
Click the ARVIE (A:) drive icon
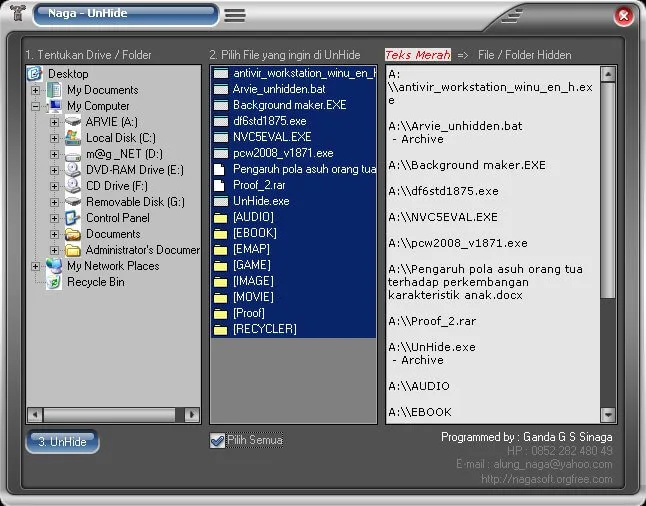(73, 122)
